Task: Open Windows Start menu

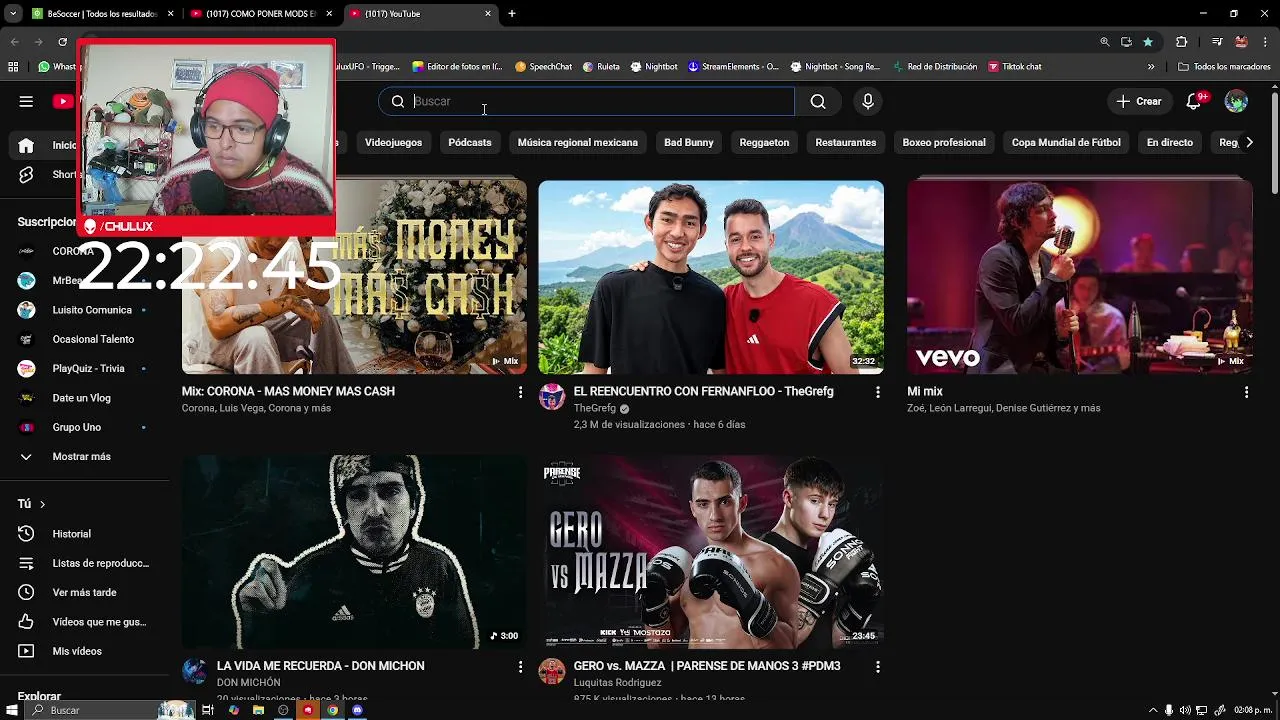Action: pyautogui.click(x=12, y=710)
